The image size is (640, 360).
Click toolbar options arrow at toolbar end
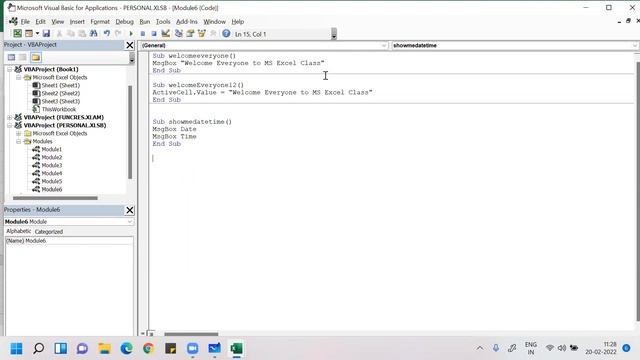click(x=334, y=34)
